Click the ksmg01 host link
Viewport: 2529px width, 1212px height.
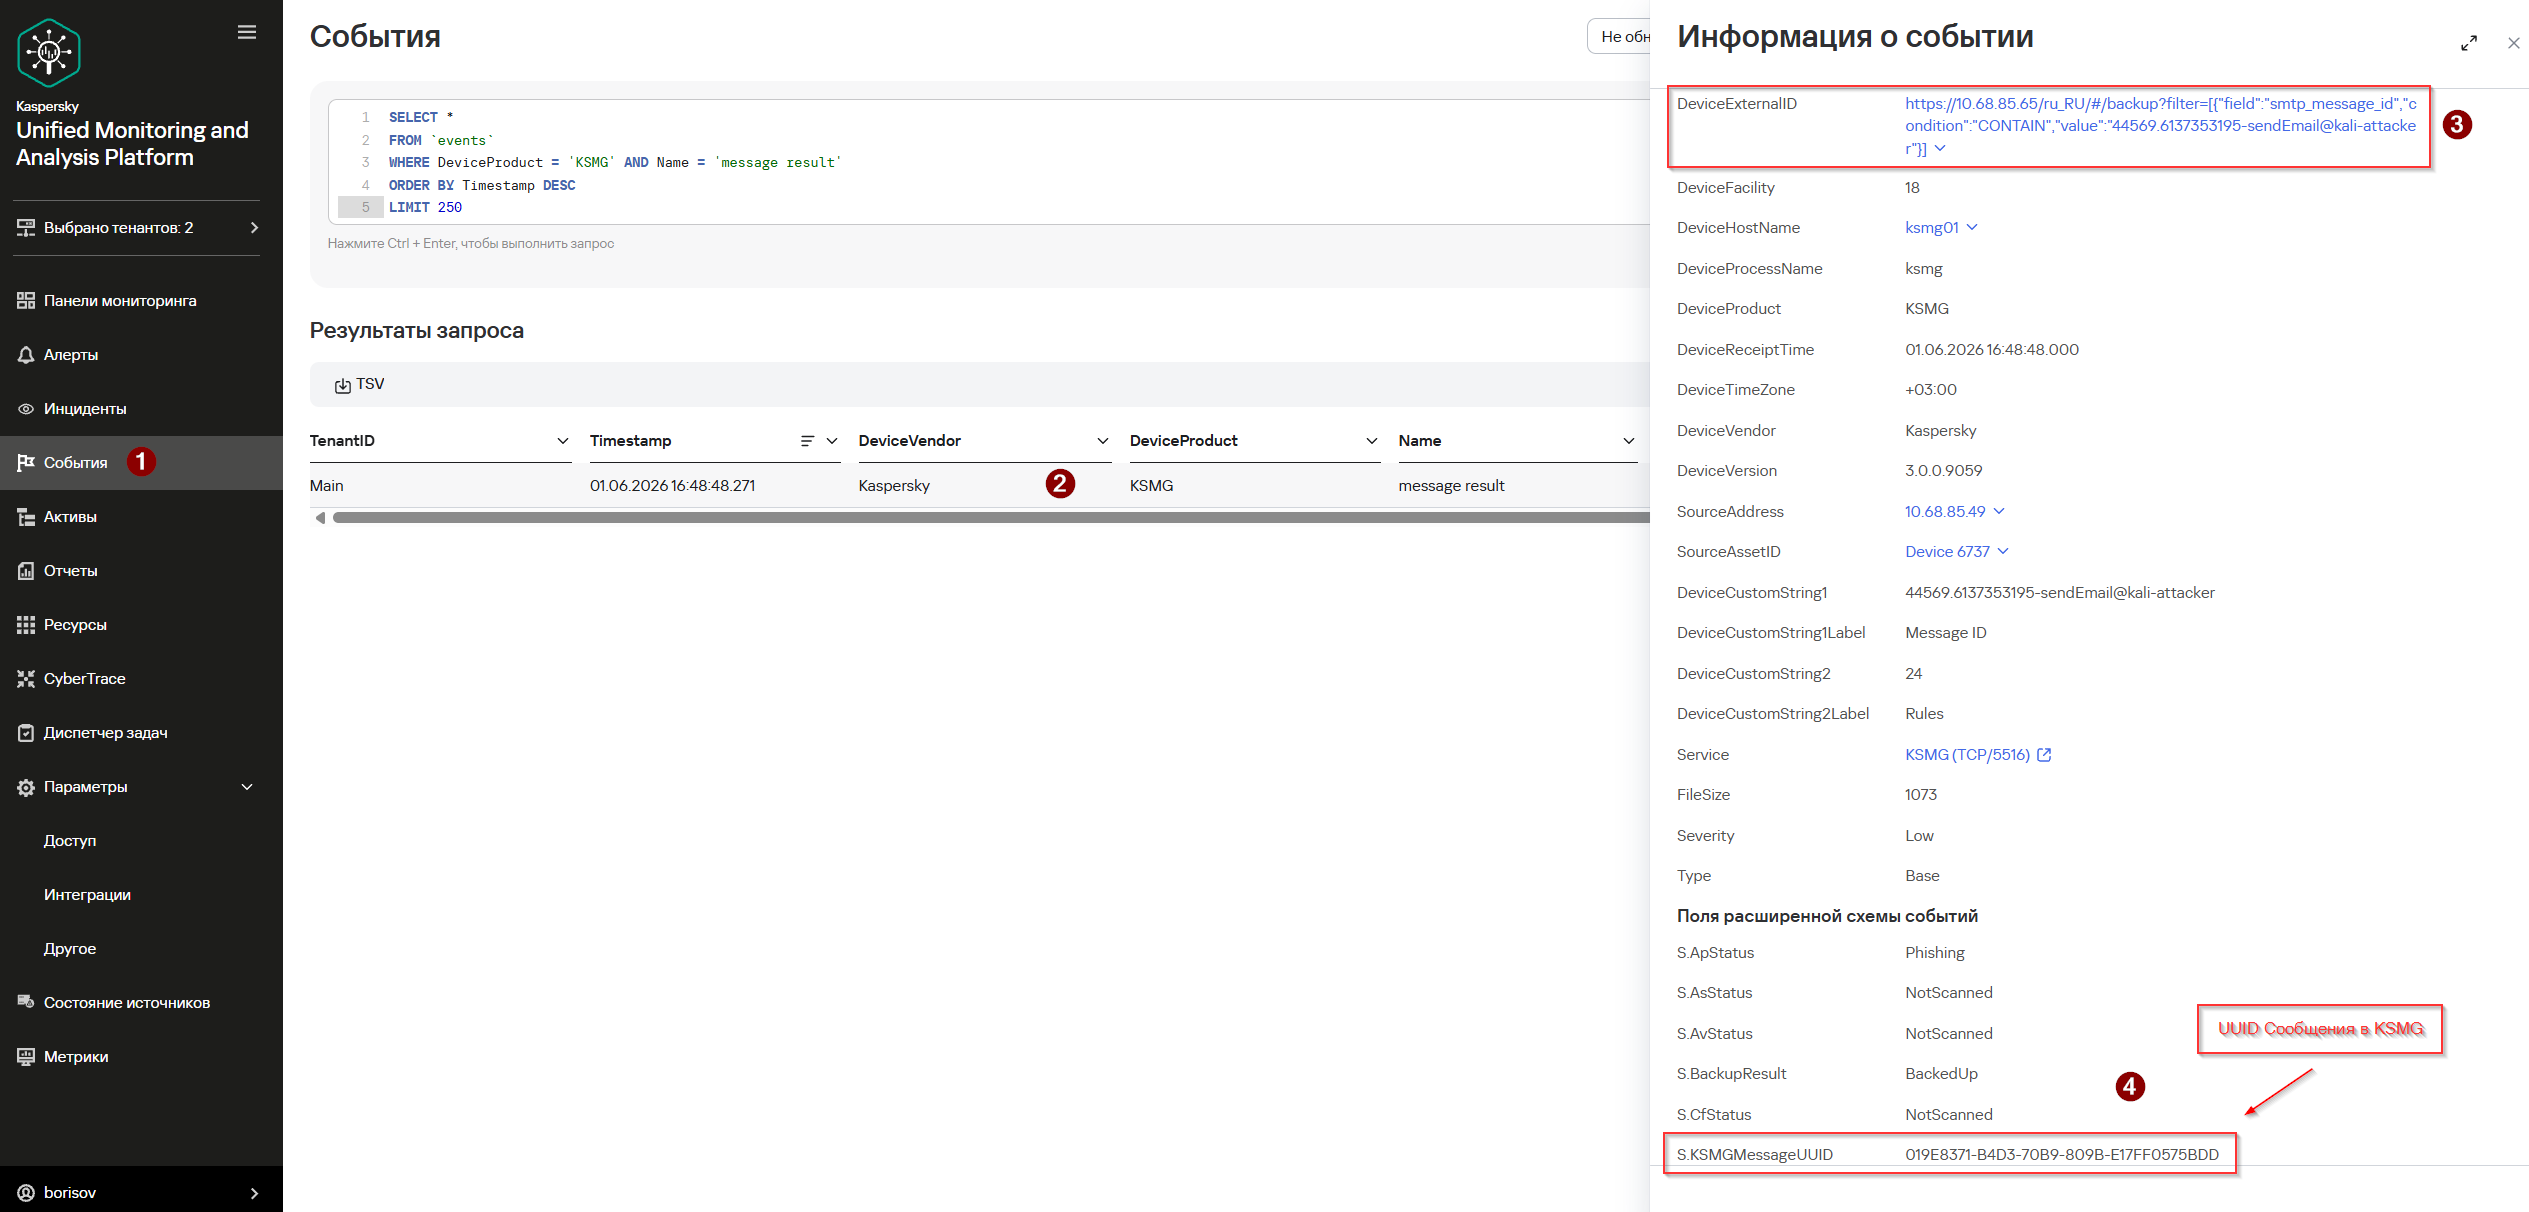click(x=1932, y=228)
